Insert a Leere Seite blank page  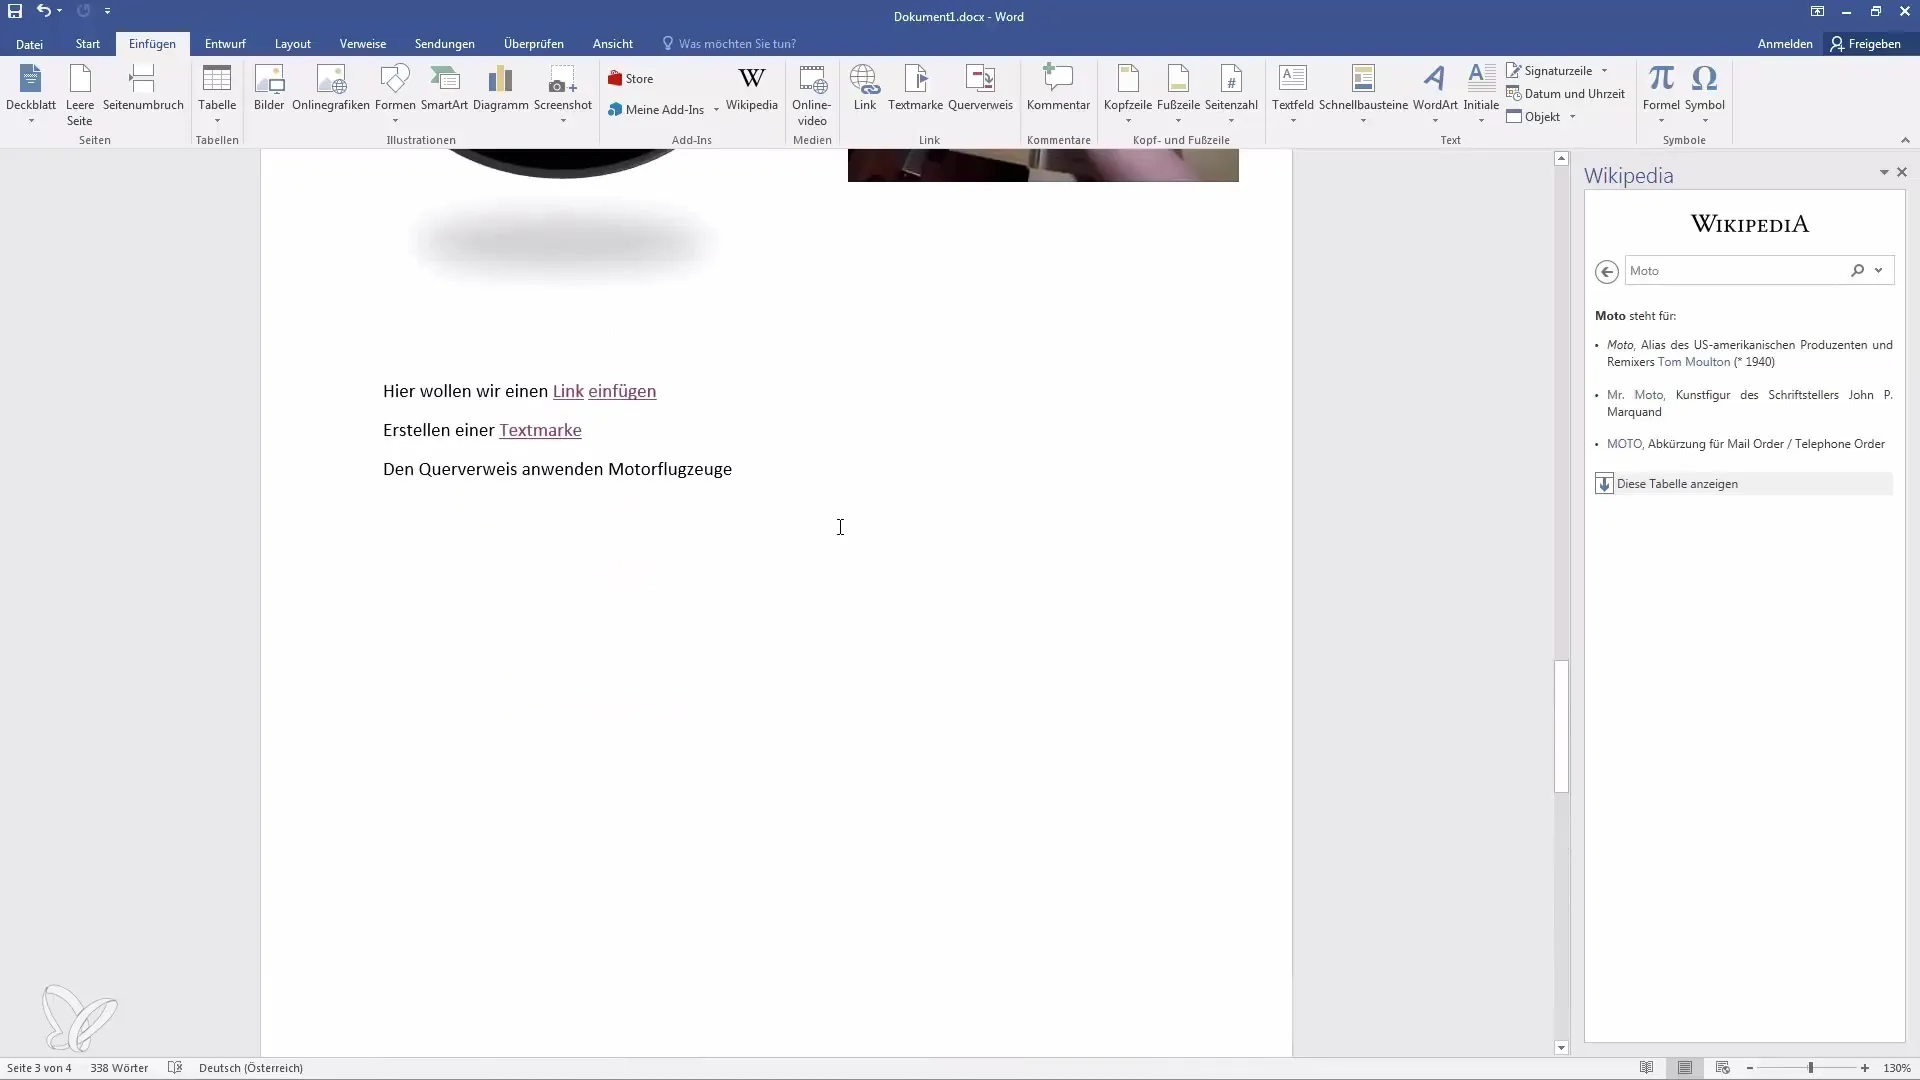80,94
